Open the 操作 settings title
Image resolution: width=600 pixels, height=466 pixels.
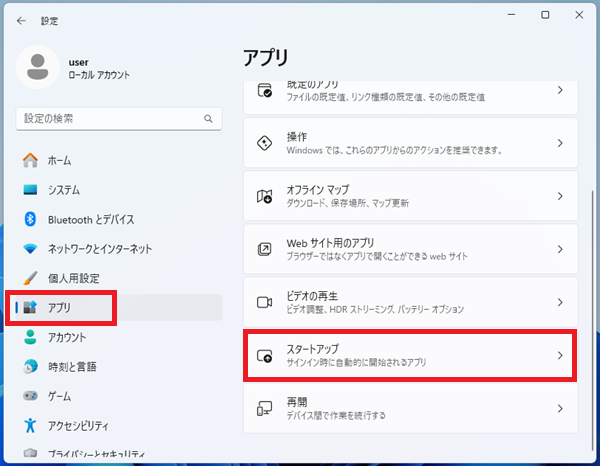[x=297, y=137]
